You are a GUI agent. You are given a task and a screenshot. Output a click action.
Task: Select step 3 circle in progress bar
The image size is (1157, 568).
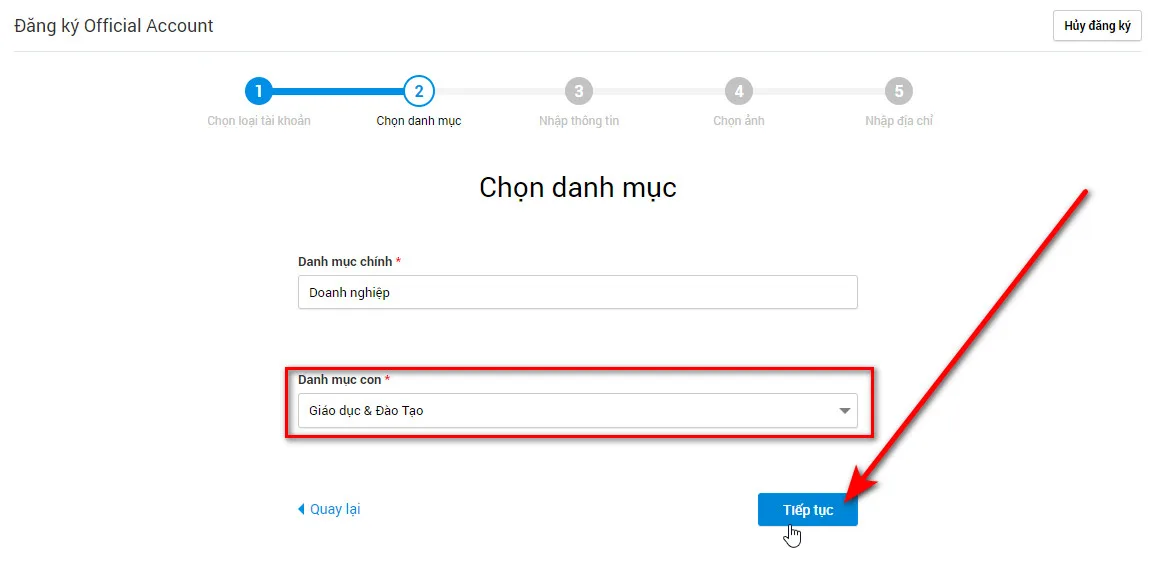(578, 91)
